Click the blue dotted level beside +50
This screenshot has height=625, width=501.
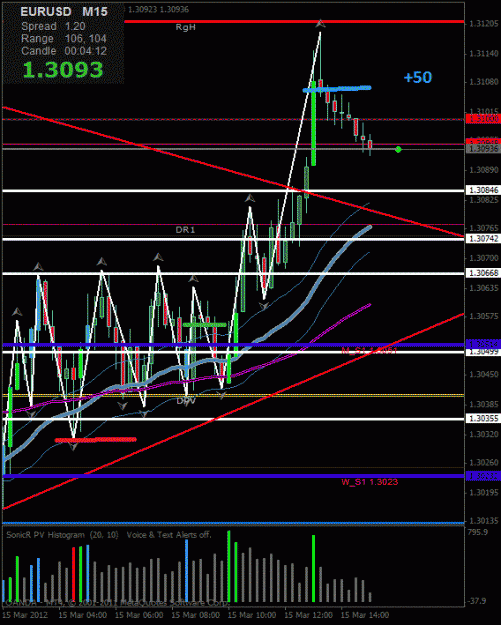337,89
